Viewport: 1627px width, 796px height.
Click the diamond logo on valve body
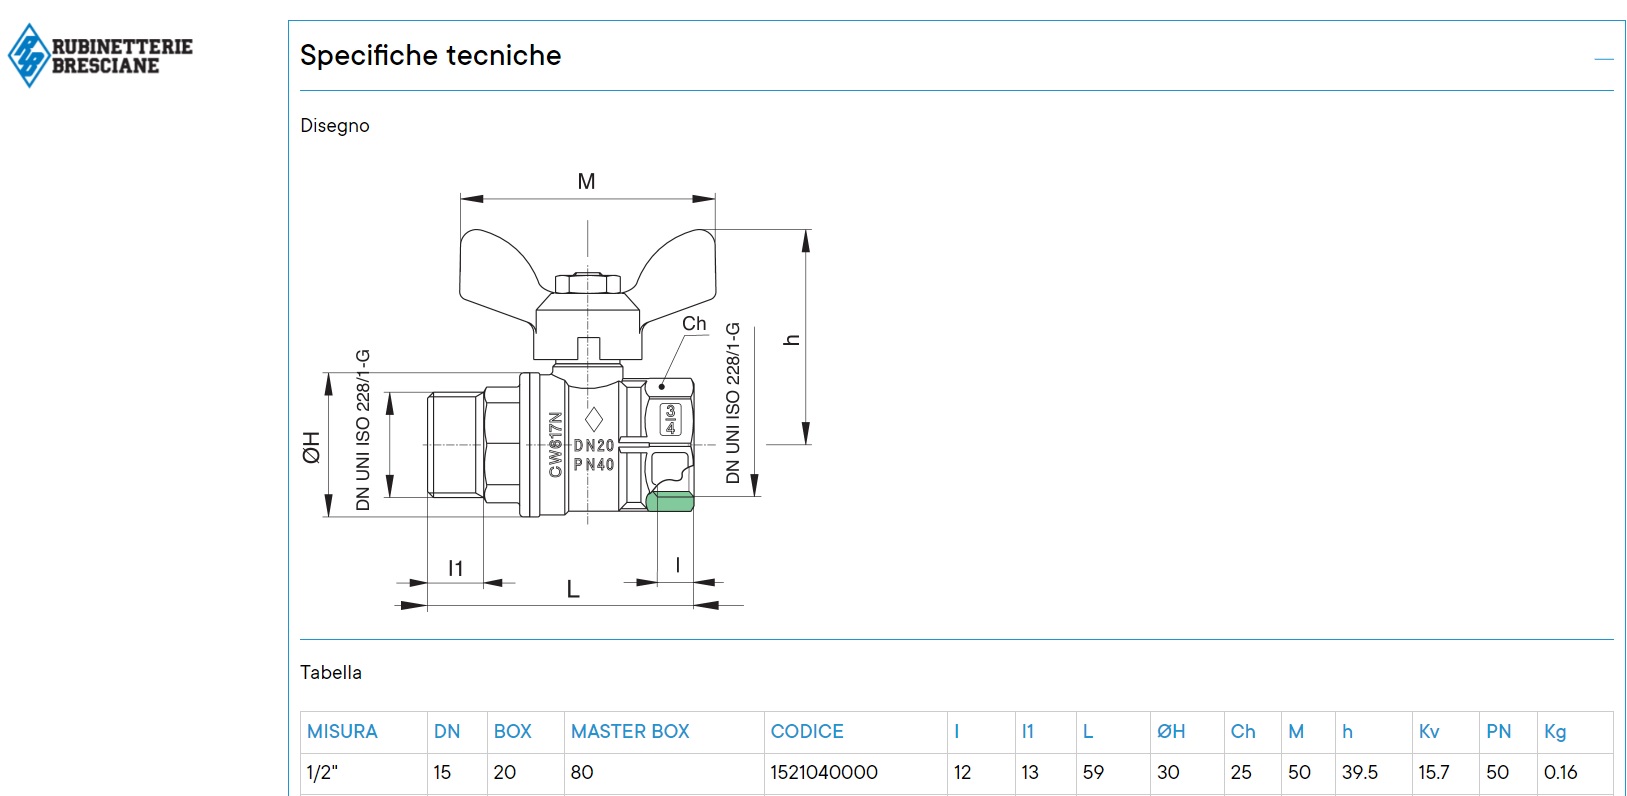point(594,419)
